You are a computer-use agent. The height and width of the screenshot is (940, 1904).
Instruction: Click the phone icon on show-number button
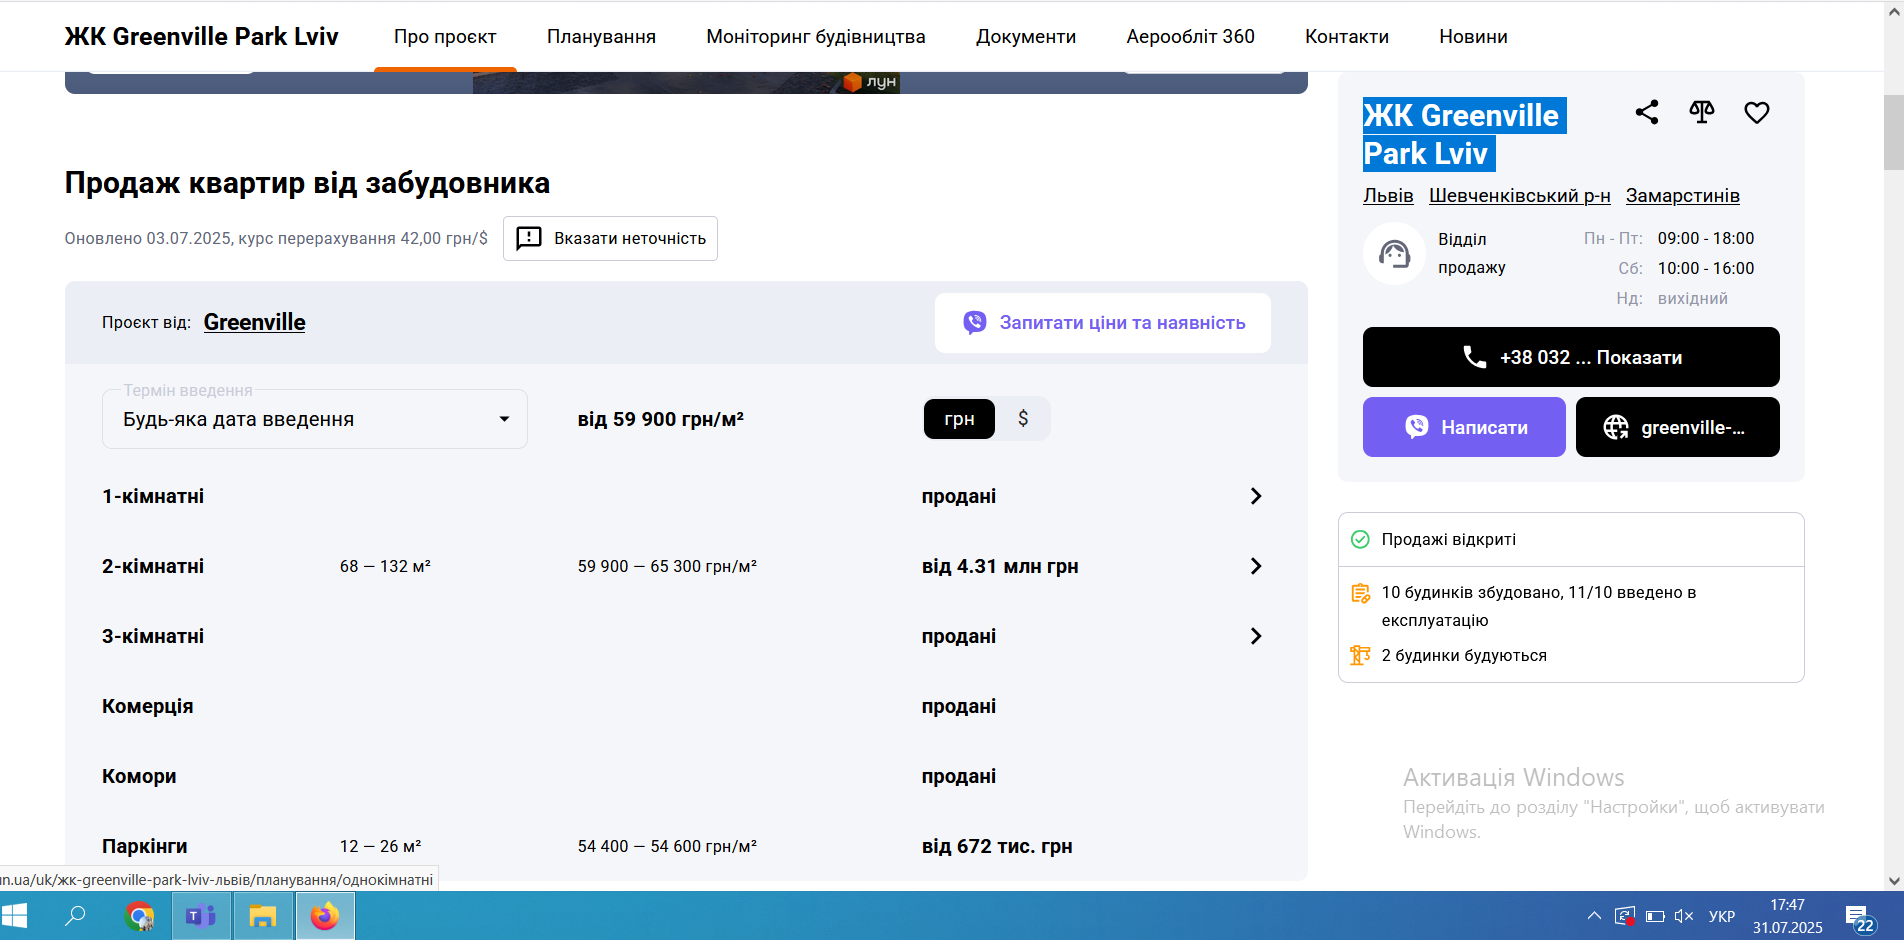tap(1474, 357)
